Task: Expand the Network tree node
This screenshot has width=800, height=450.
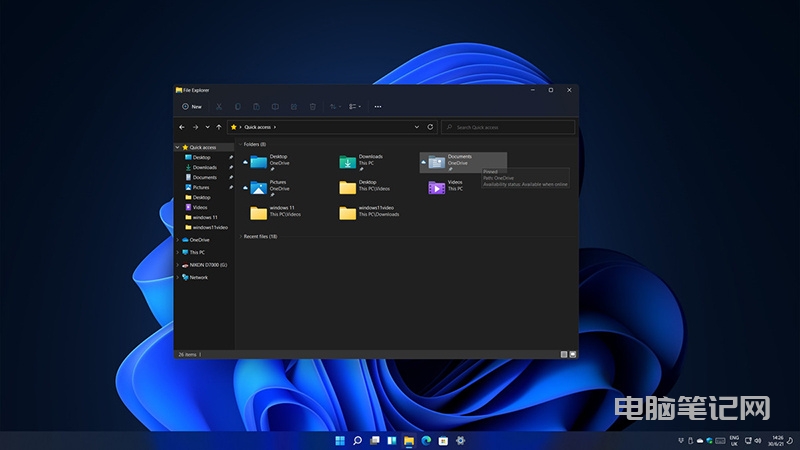Action: pyautogui.click(x=178, y=278)
